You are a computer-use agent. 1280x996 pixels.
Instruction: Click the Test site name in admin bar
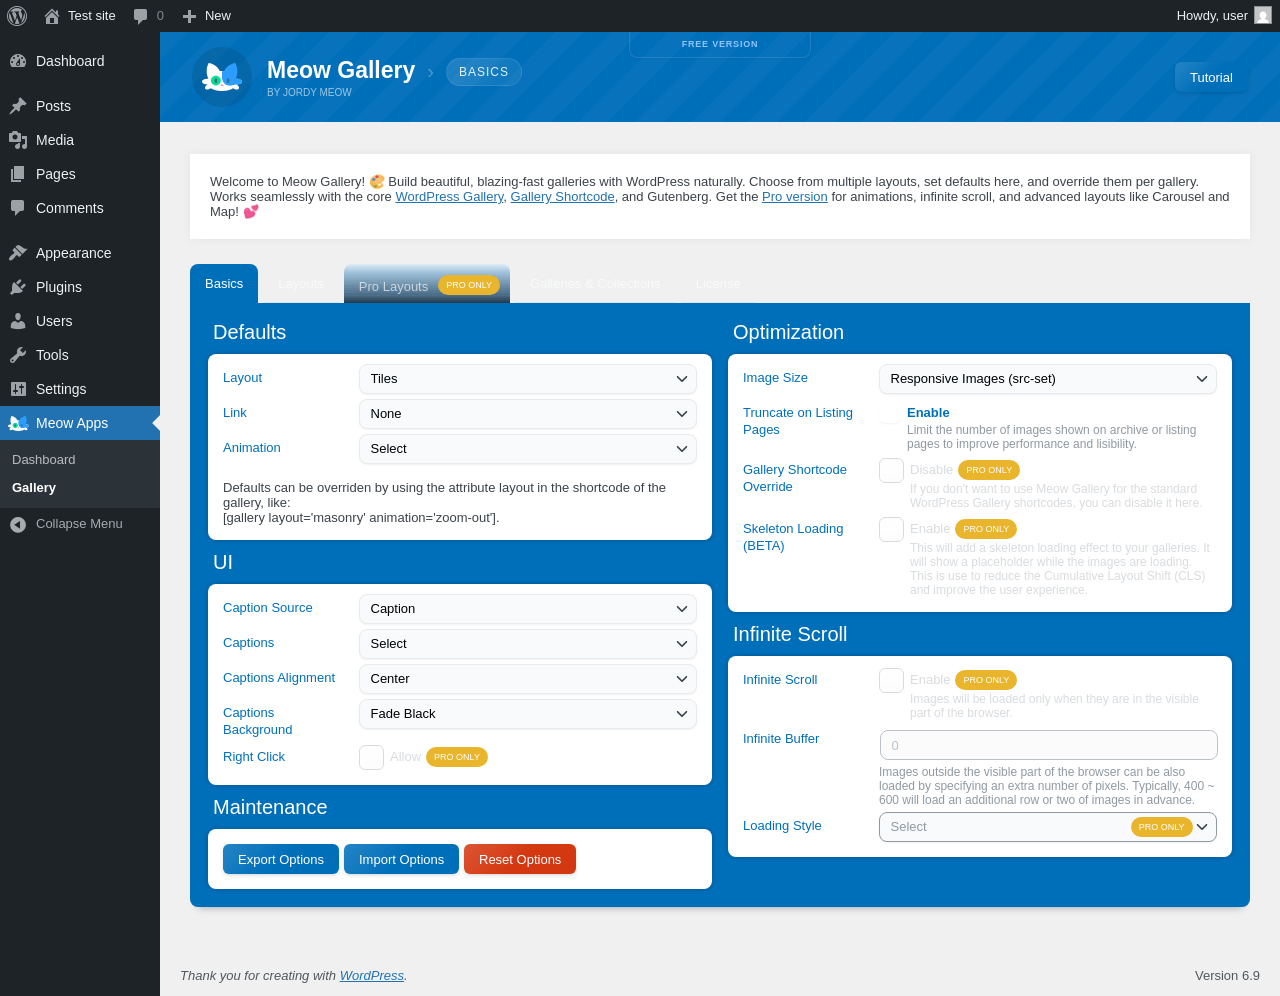pos(92,16)
